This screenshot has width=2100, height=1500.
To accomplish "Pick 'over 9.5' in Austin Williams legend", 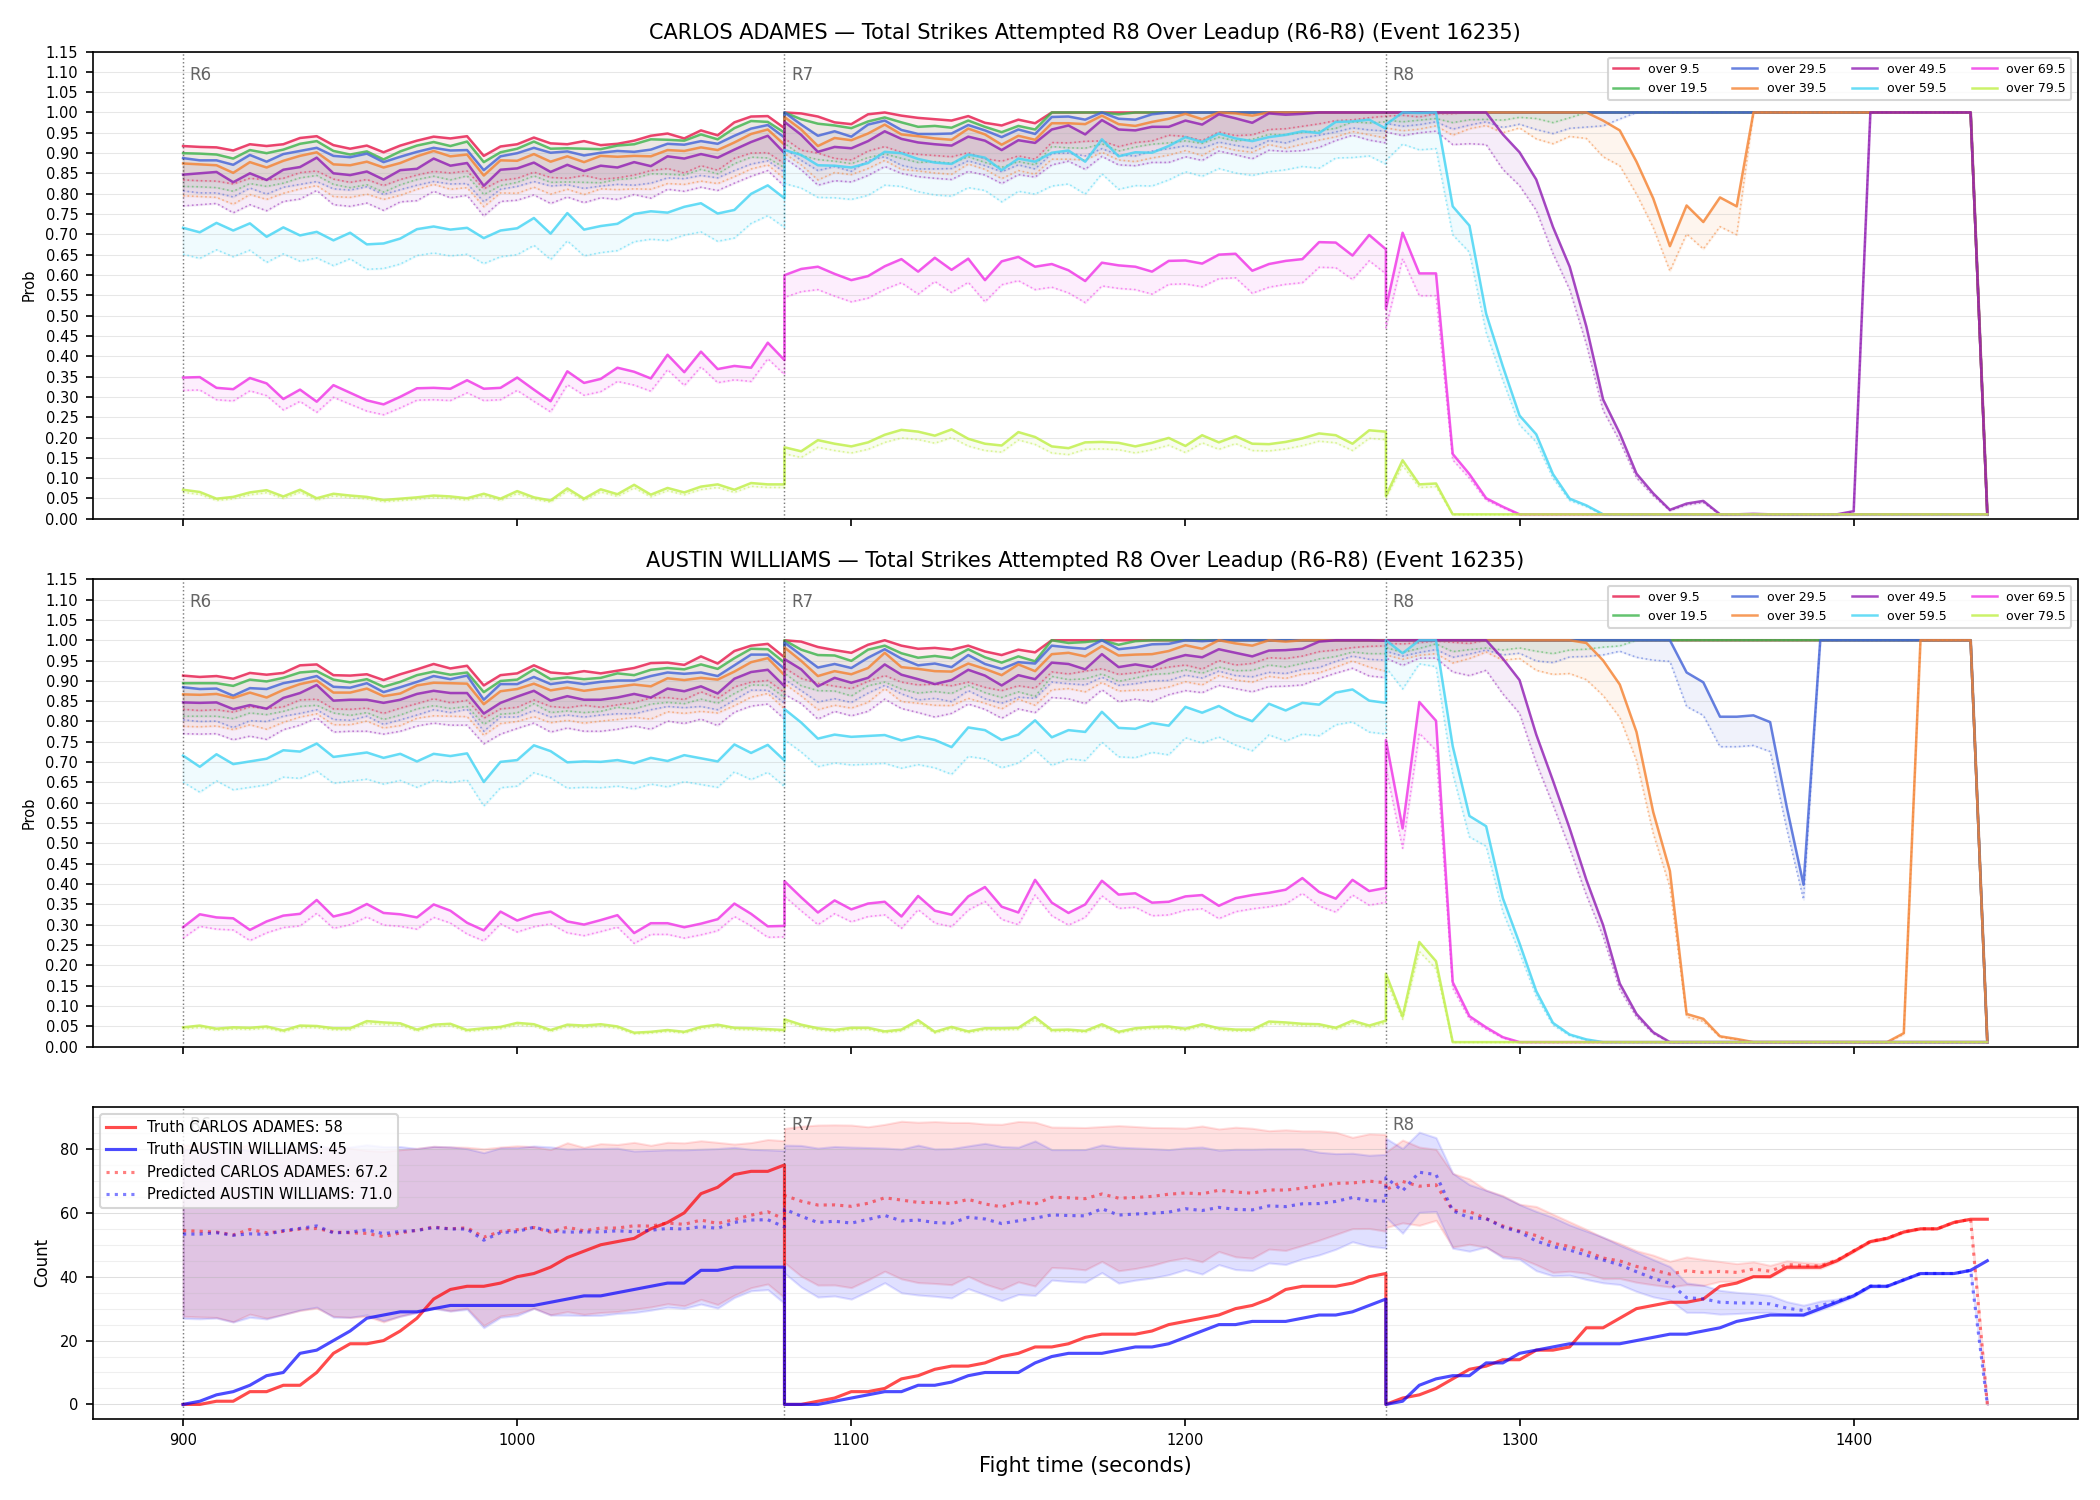I will [x=1655, y=597].
